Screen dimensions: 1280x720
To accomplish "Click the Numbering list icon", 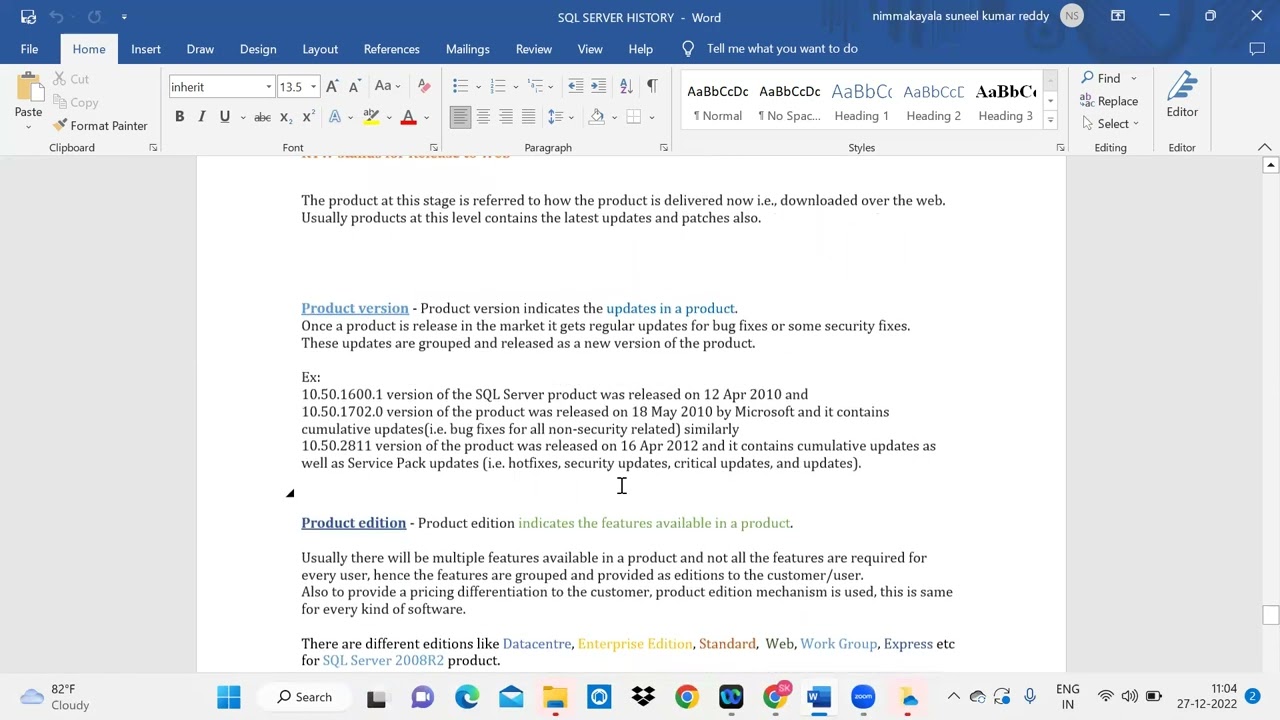I will (498, 86).
